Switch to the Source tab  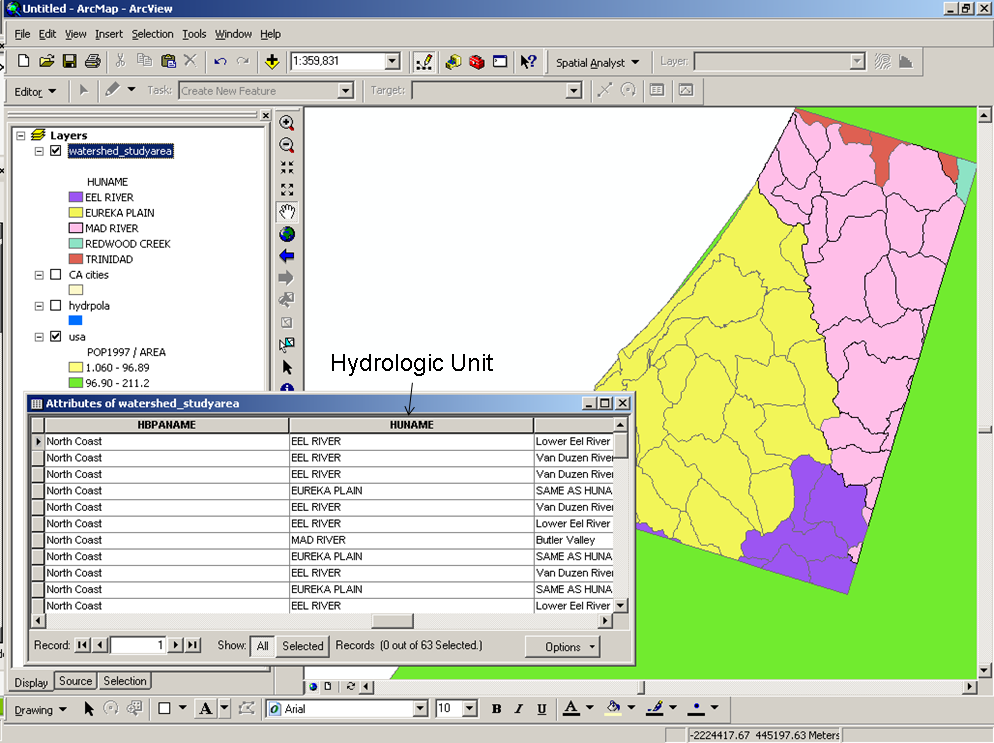(x=75, y=681)
